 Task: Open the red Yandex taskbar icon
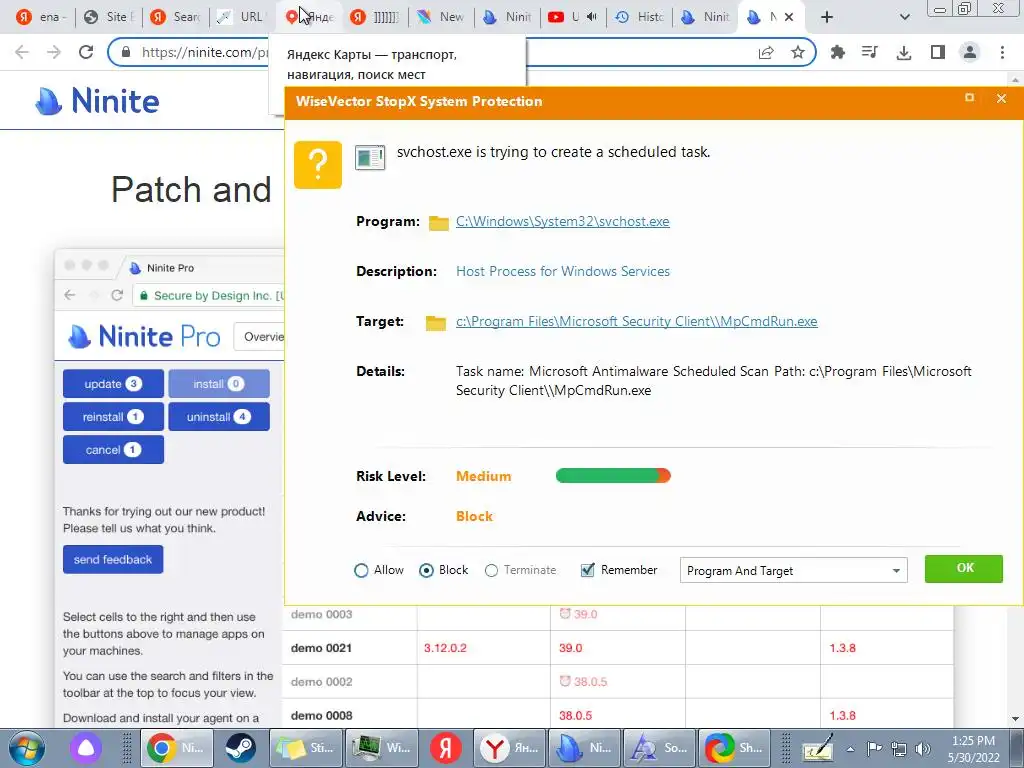click(445, 748)
